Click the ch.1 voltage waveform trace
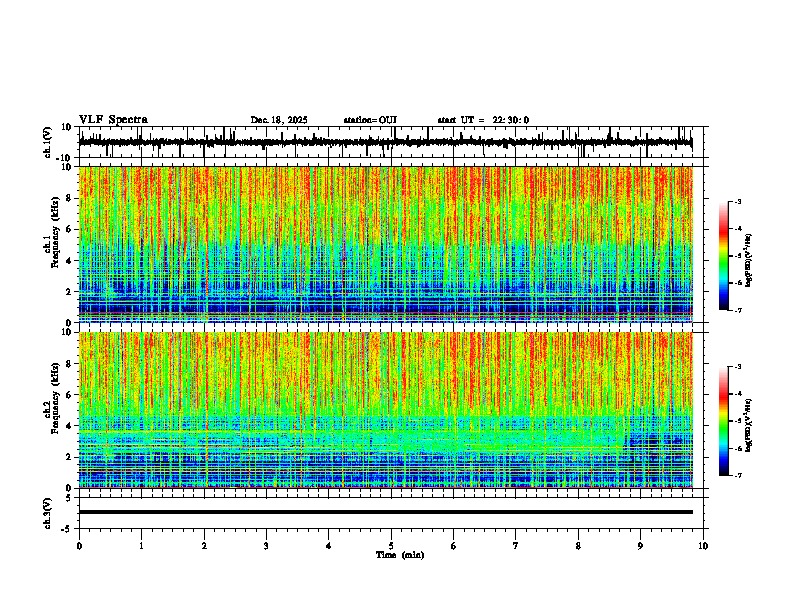792x612 pixels. (x=386, y=142)
